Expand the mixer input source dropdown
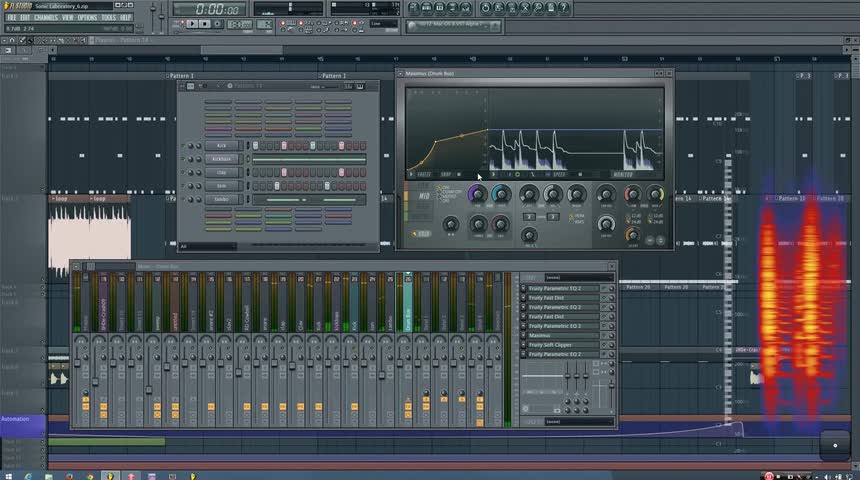860x480 pixels. click(x=578, y=277)
